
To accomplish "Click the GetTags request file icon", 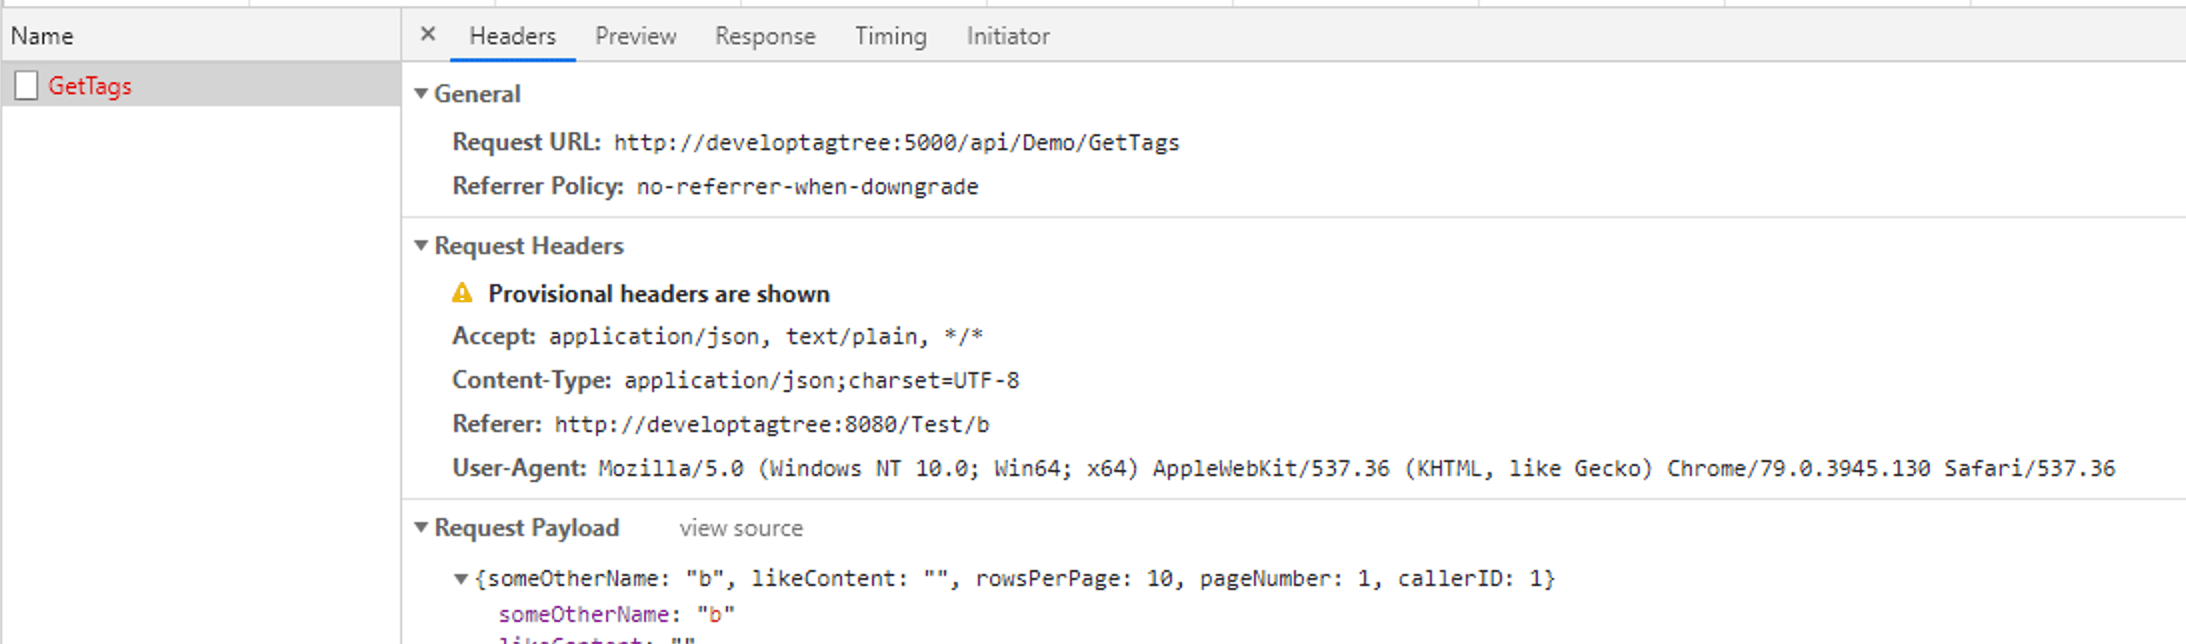I will (x=27, y=86).
